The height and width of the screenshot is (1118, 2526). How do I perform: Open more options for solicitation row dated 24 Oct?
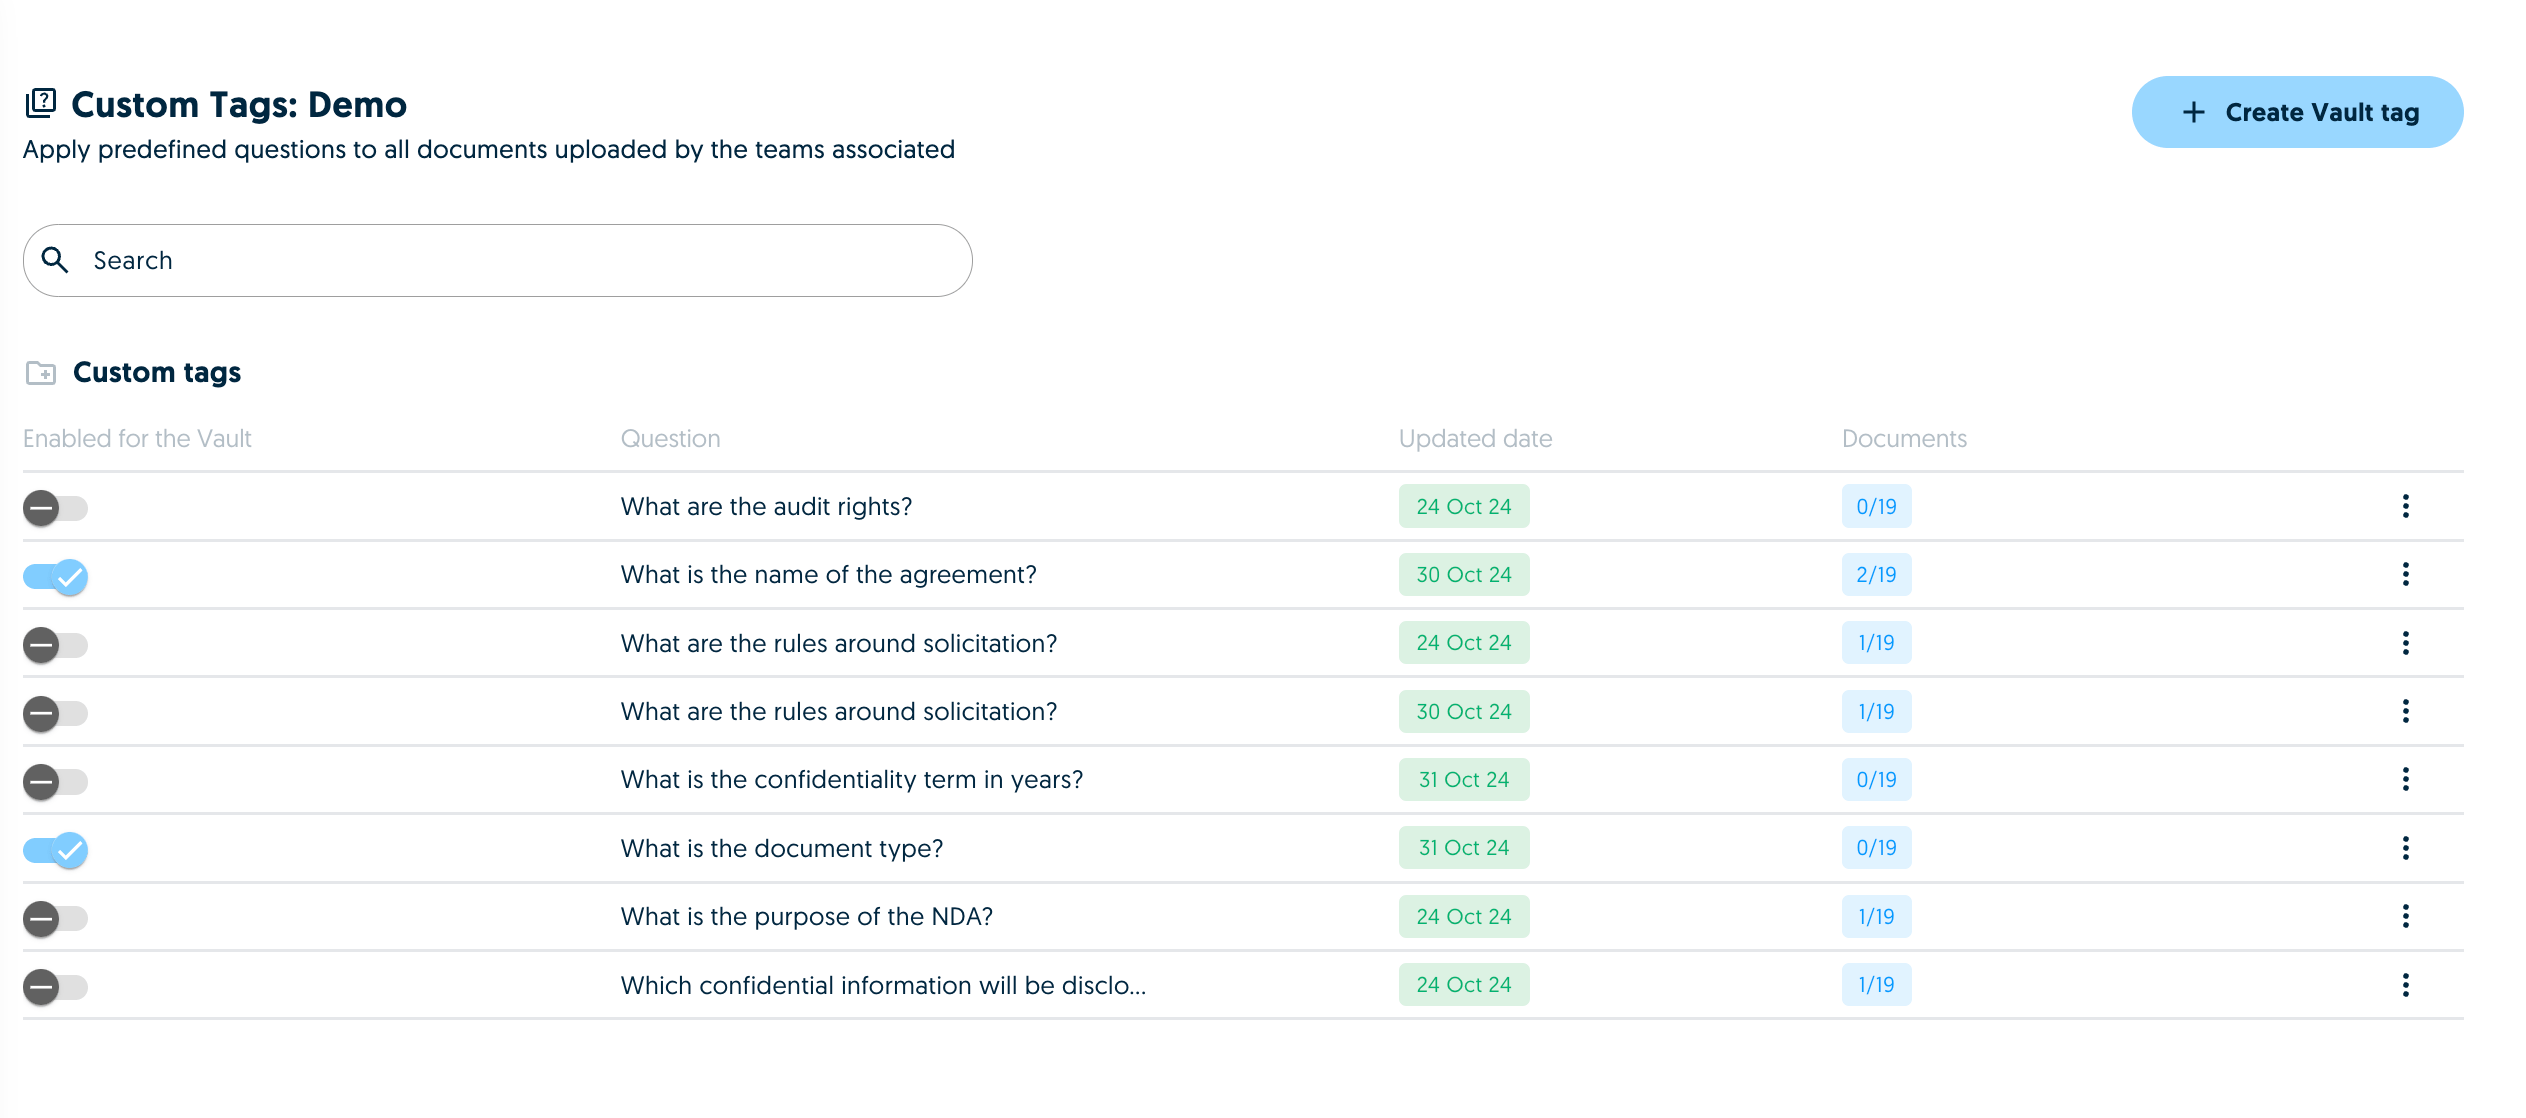point(2405,643)
